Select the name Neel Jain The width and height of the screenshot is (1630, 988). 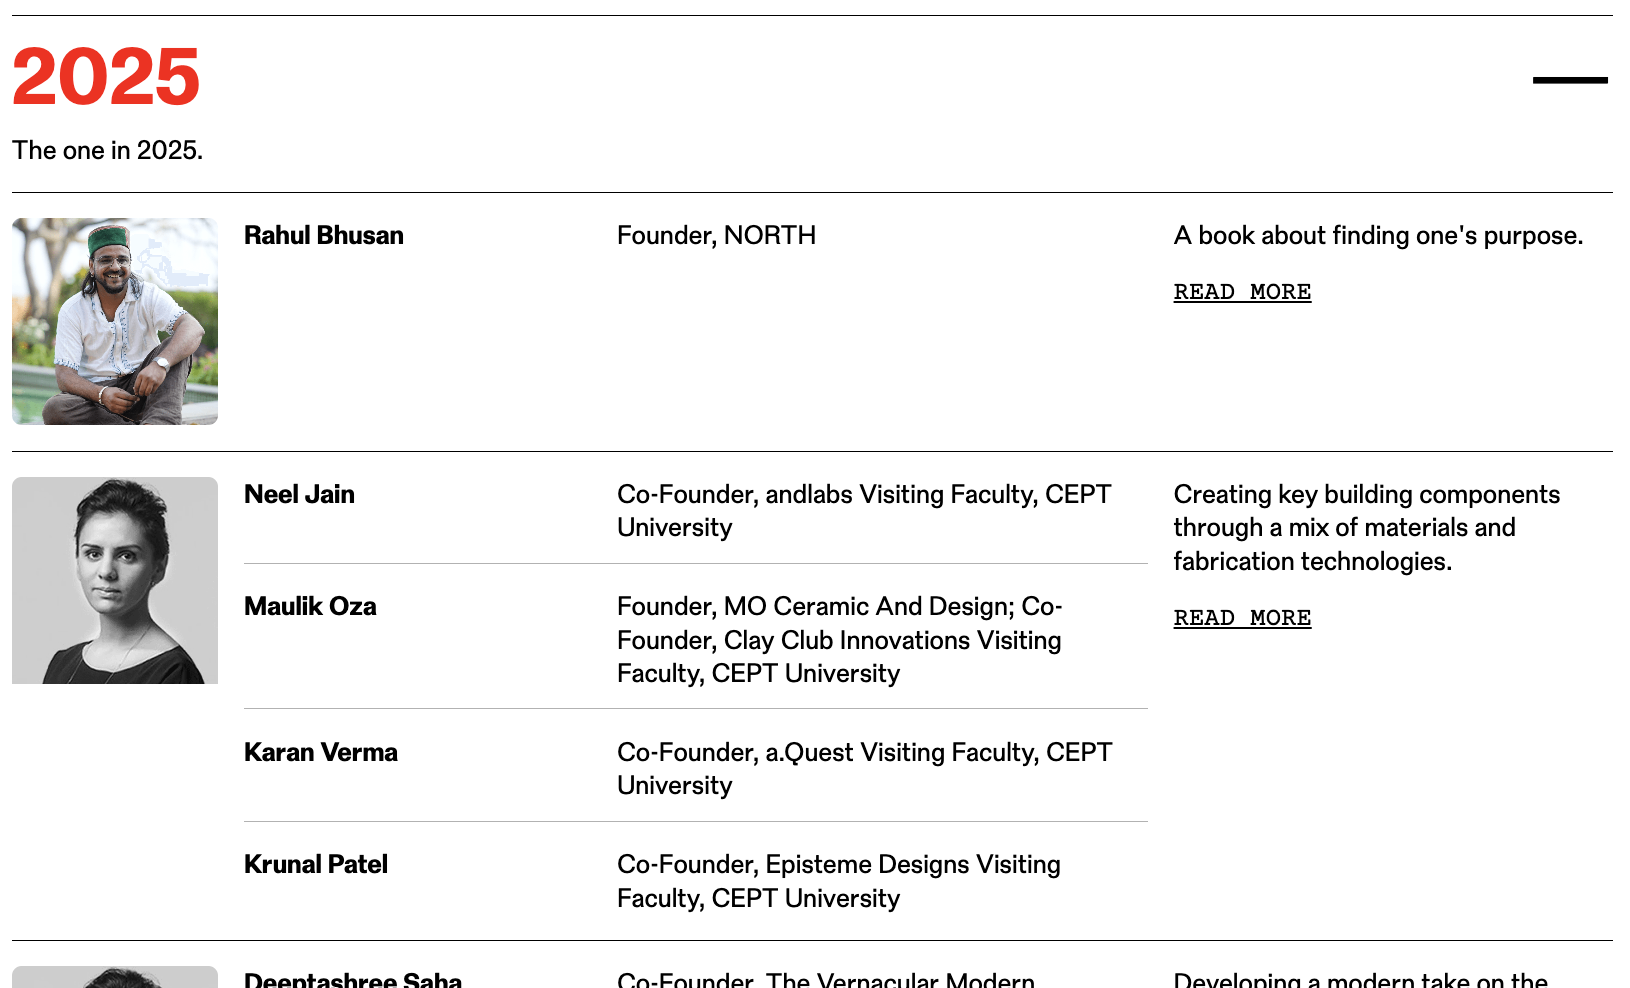pyautogui.click(x=299, y=494)
